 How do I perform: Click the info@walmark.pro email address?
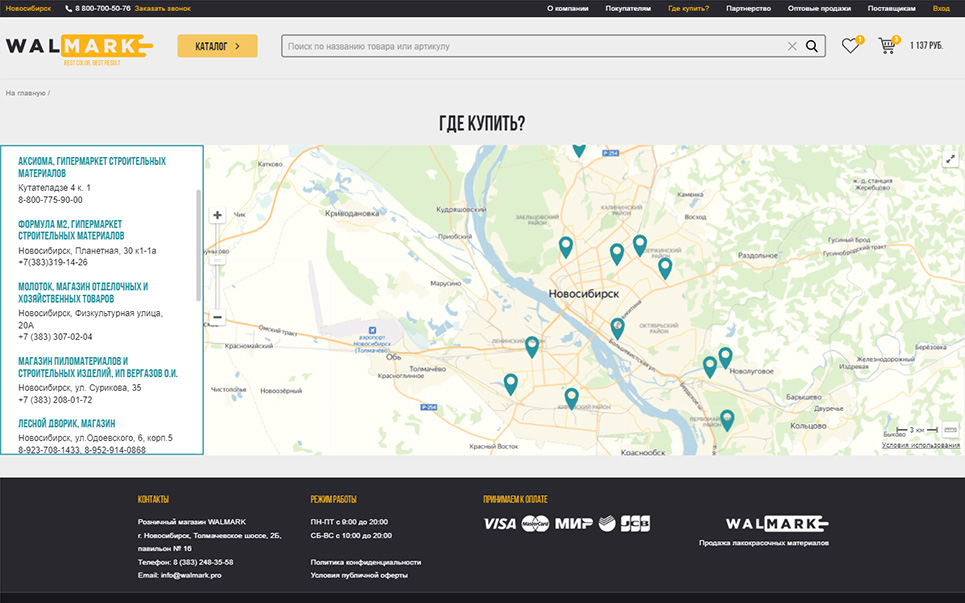point(191,575)
